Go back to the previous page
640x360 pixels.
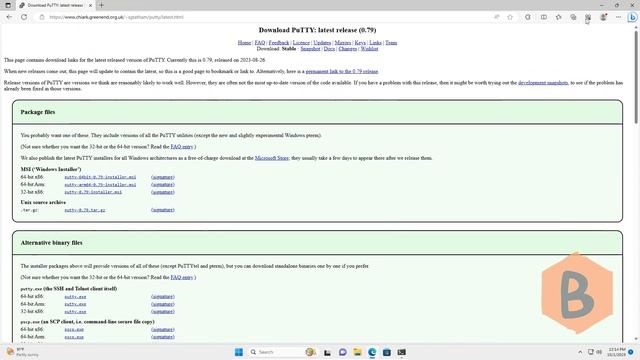click(9, 17)
